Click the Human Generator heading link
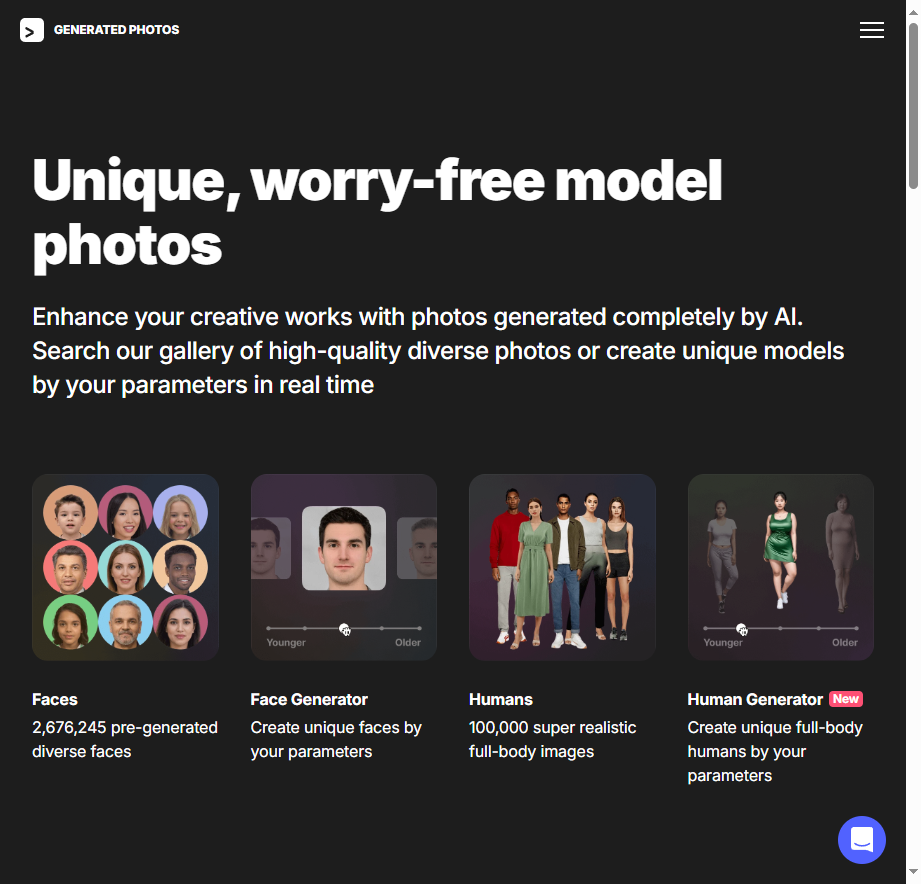The width and height of the screenshot is (921, 884). coord(755,700)
